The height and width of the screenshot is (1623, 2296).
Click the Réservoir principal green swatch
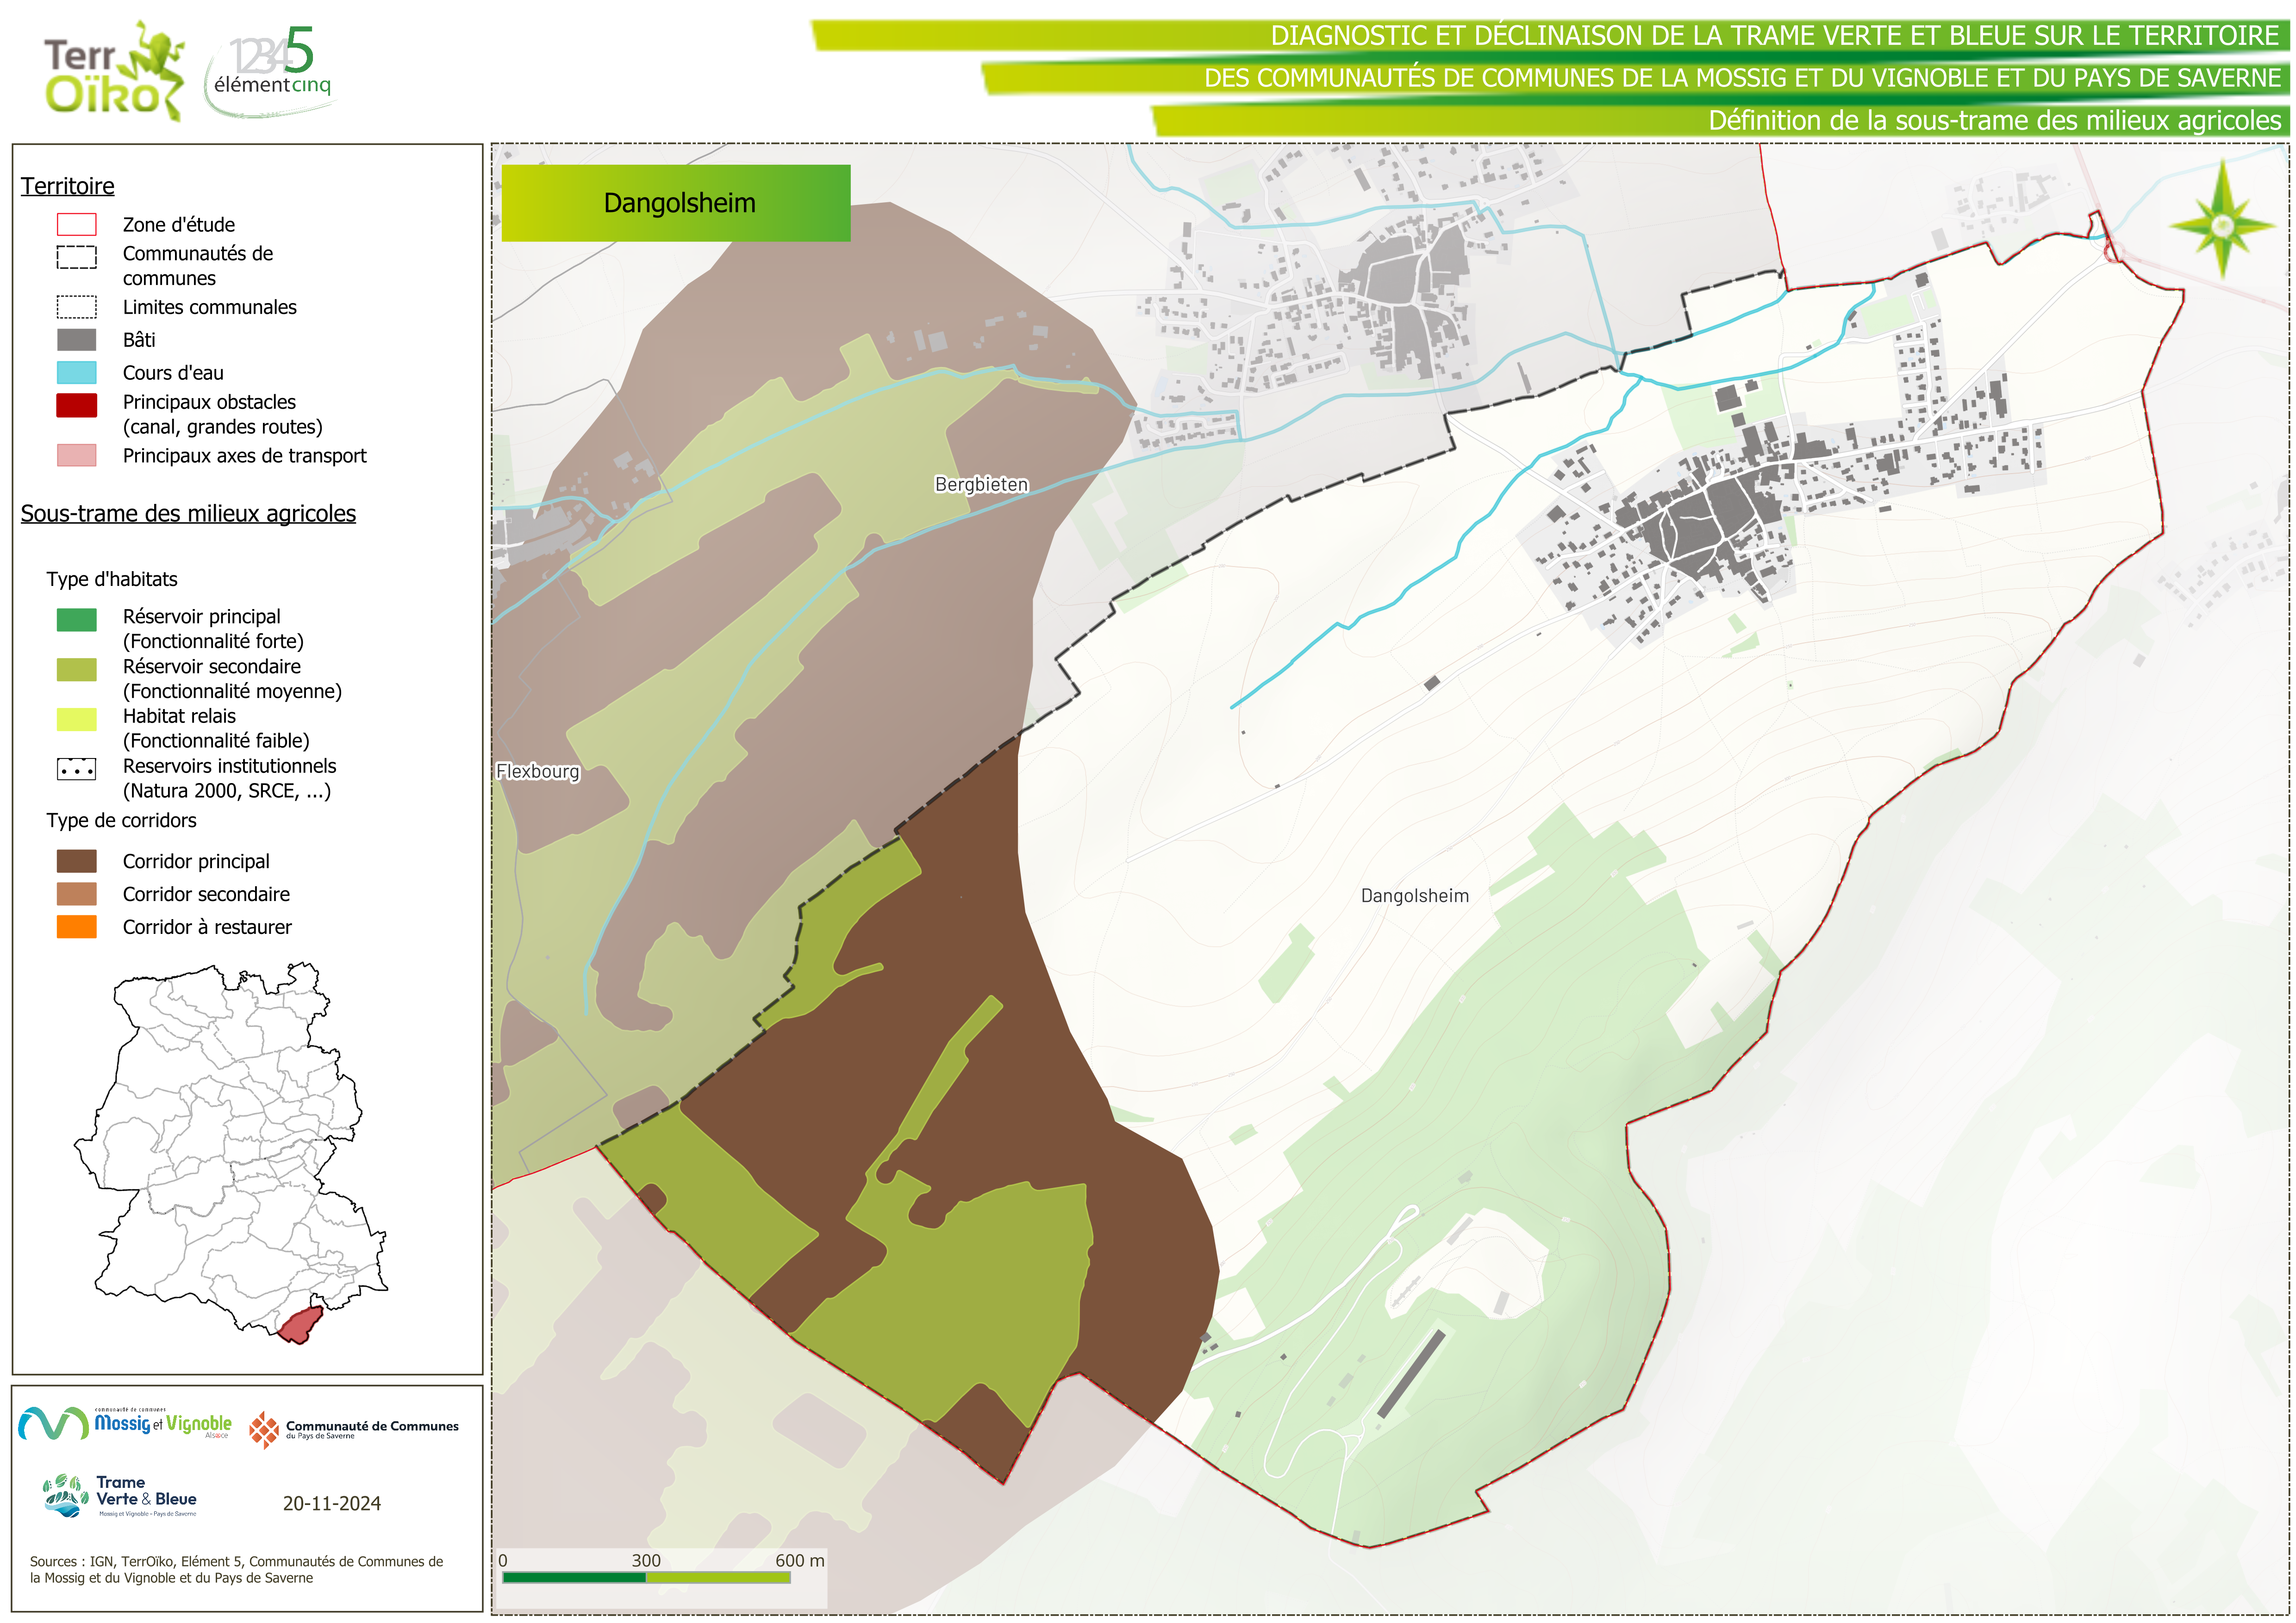76,620
